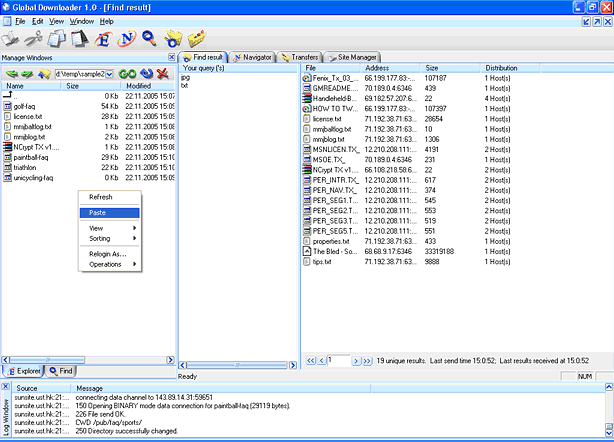
Task: Open the path dropdown d:\temp\sample2
Action: coord(110,74)
